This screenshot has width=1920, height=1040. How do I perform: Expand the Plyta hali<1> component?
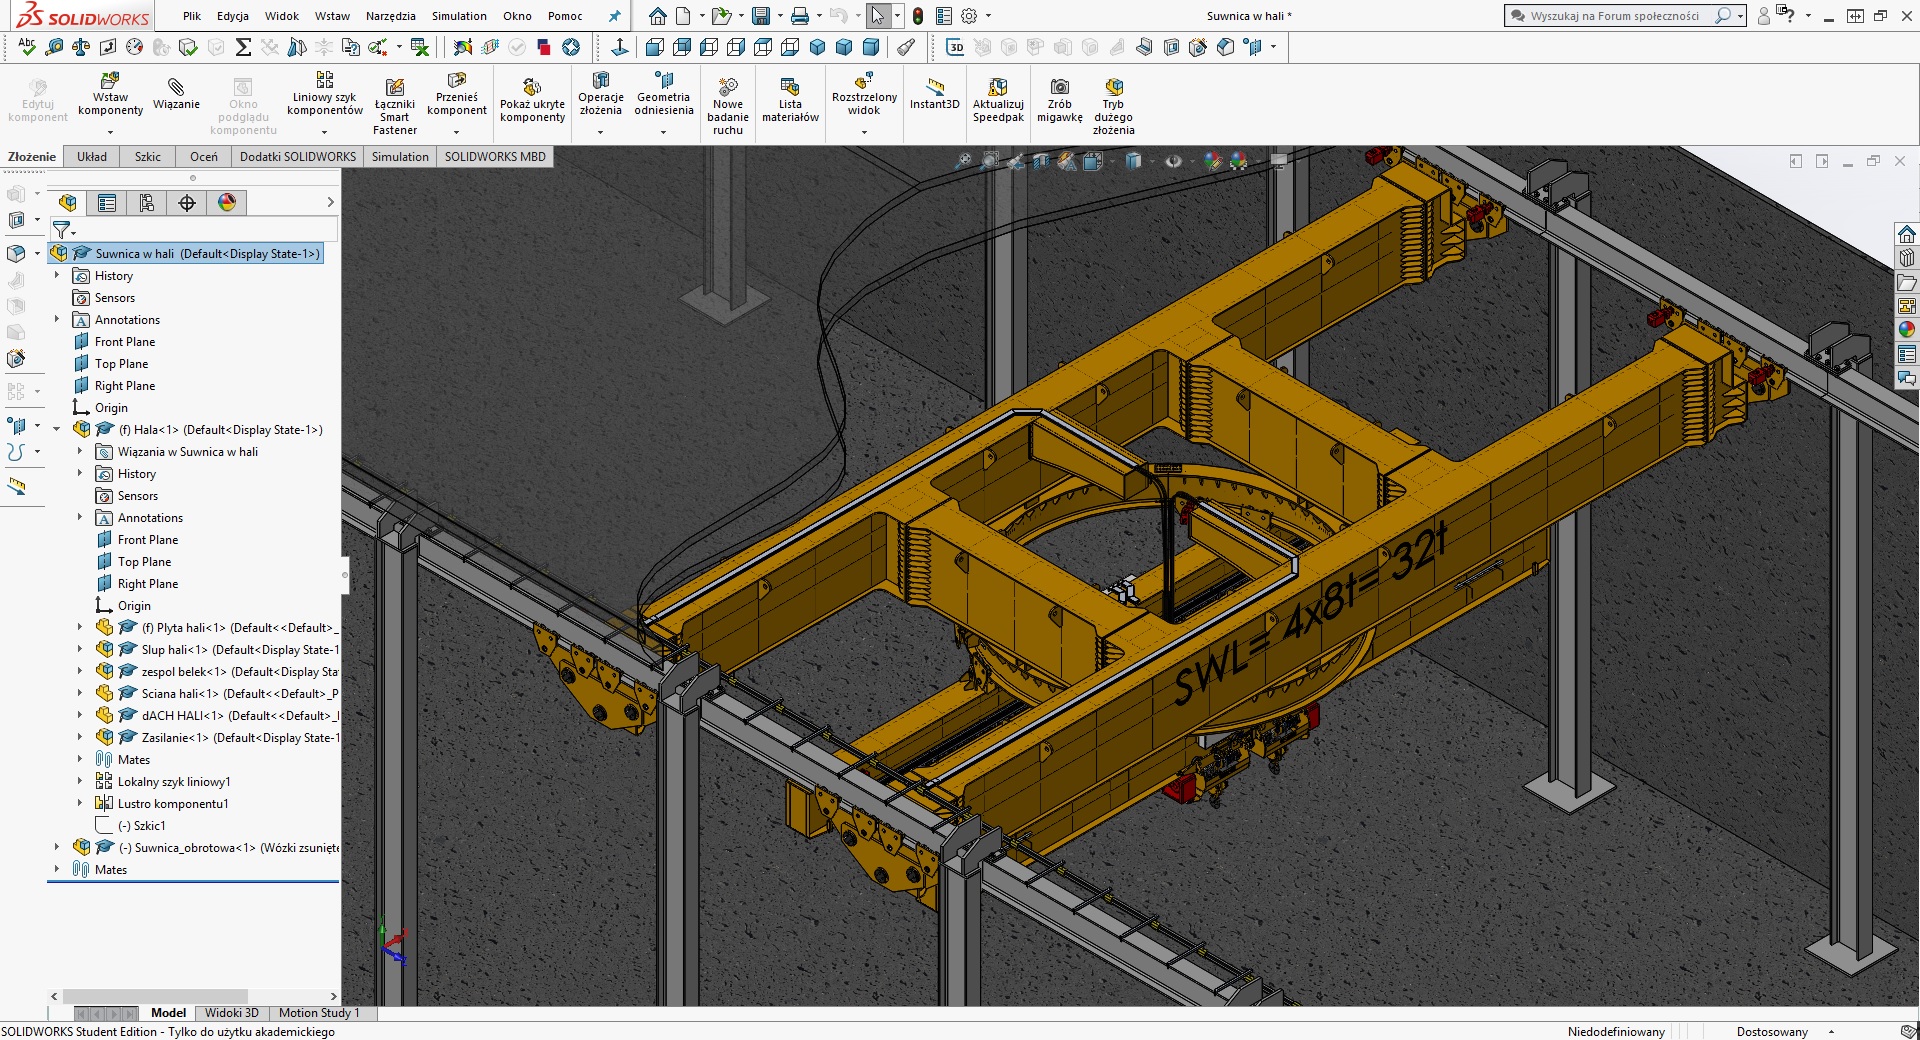click(x=80, y=627)
